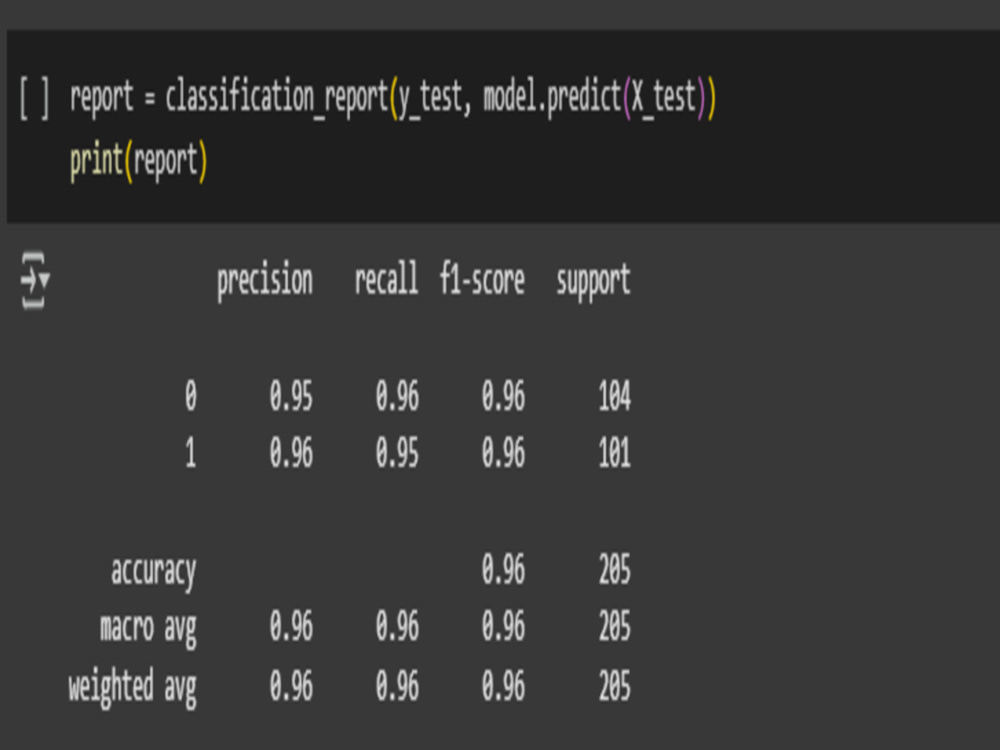Screen dimensions: 1000x750
Task: Click recall 0.95 for class 1
Action: 397,454
